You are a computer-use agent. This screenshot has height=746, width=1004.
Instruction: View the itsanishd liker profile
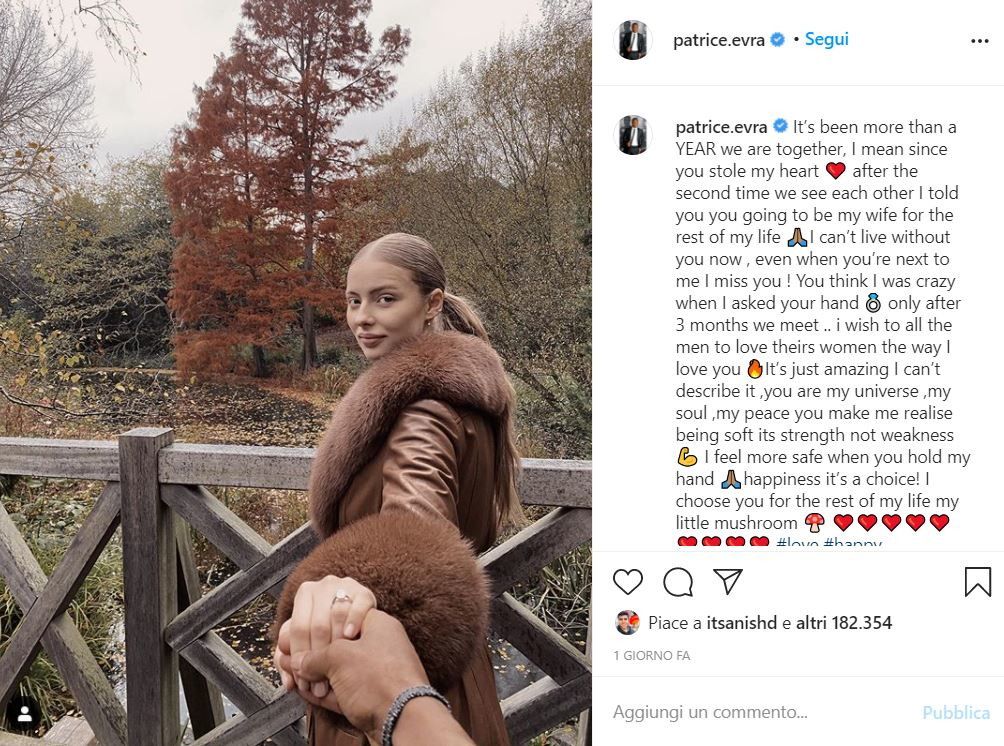[x=736, y=623]
